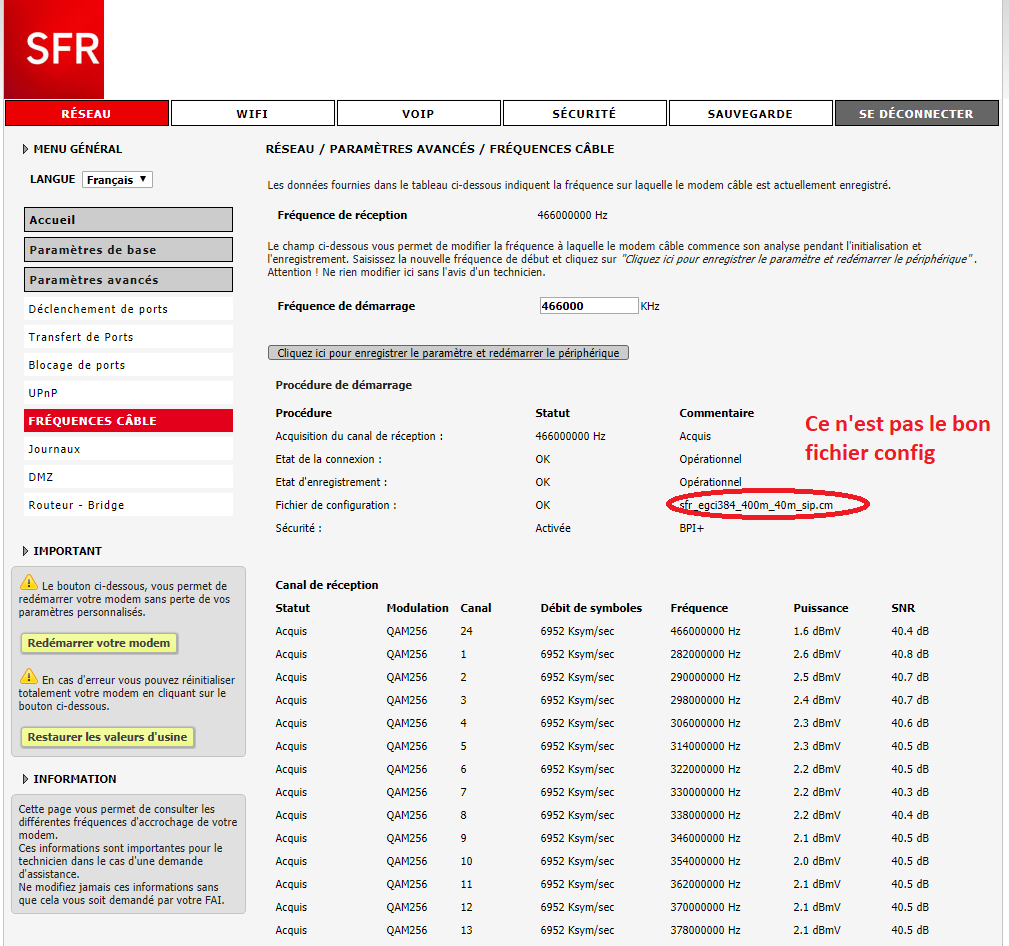
Task: Click the Fréquence de démarrage input field
Action: point(588,306)
